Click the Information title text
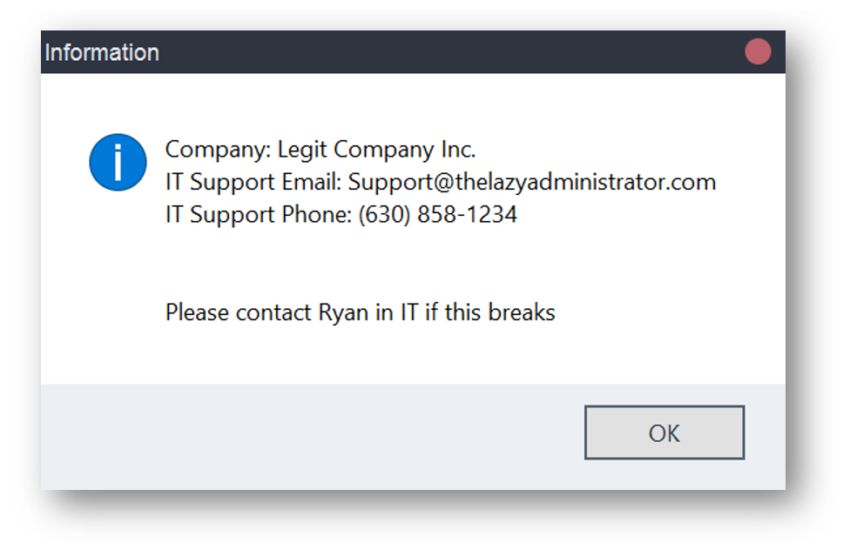This screenshot has height=550, width=850. point(102,53)
